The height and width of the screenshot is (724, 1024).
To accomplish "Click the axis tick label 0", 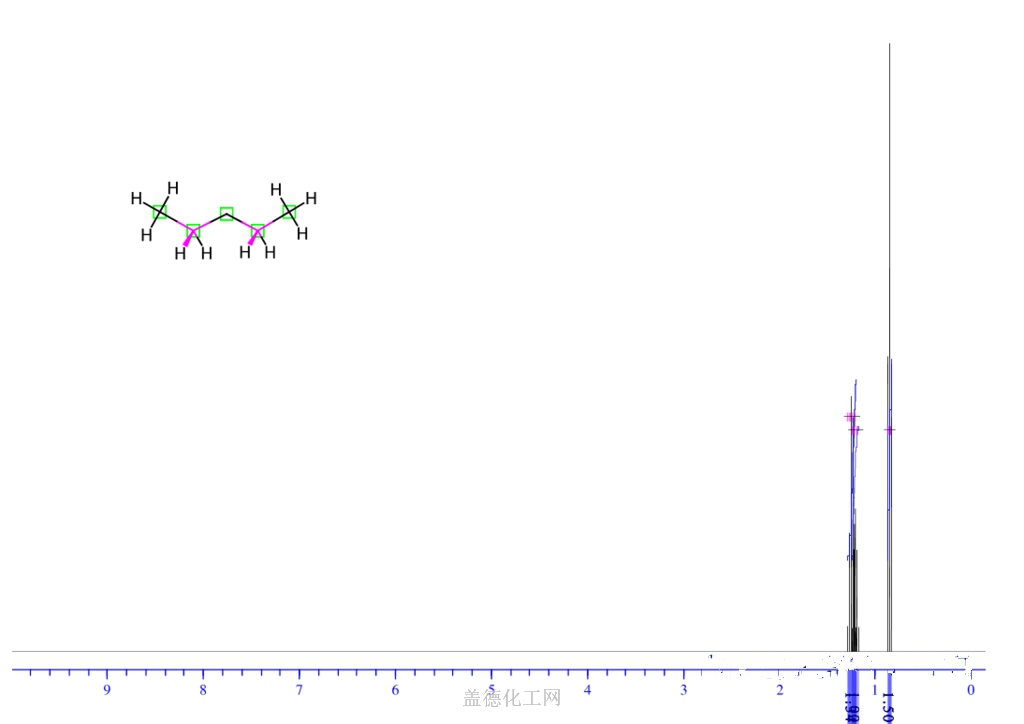I will click(x=970, y=691).
